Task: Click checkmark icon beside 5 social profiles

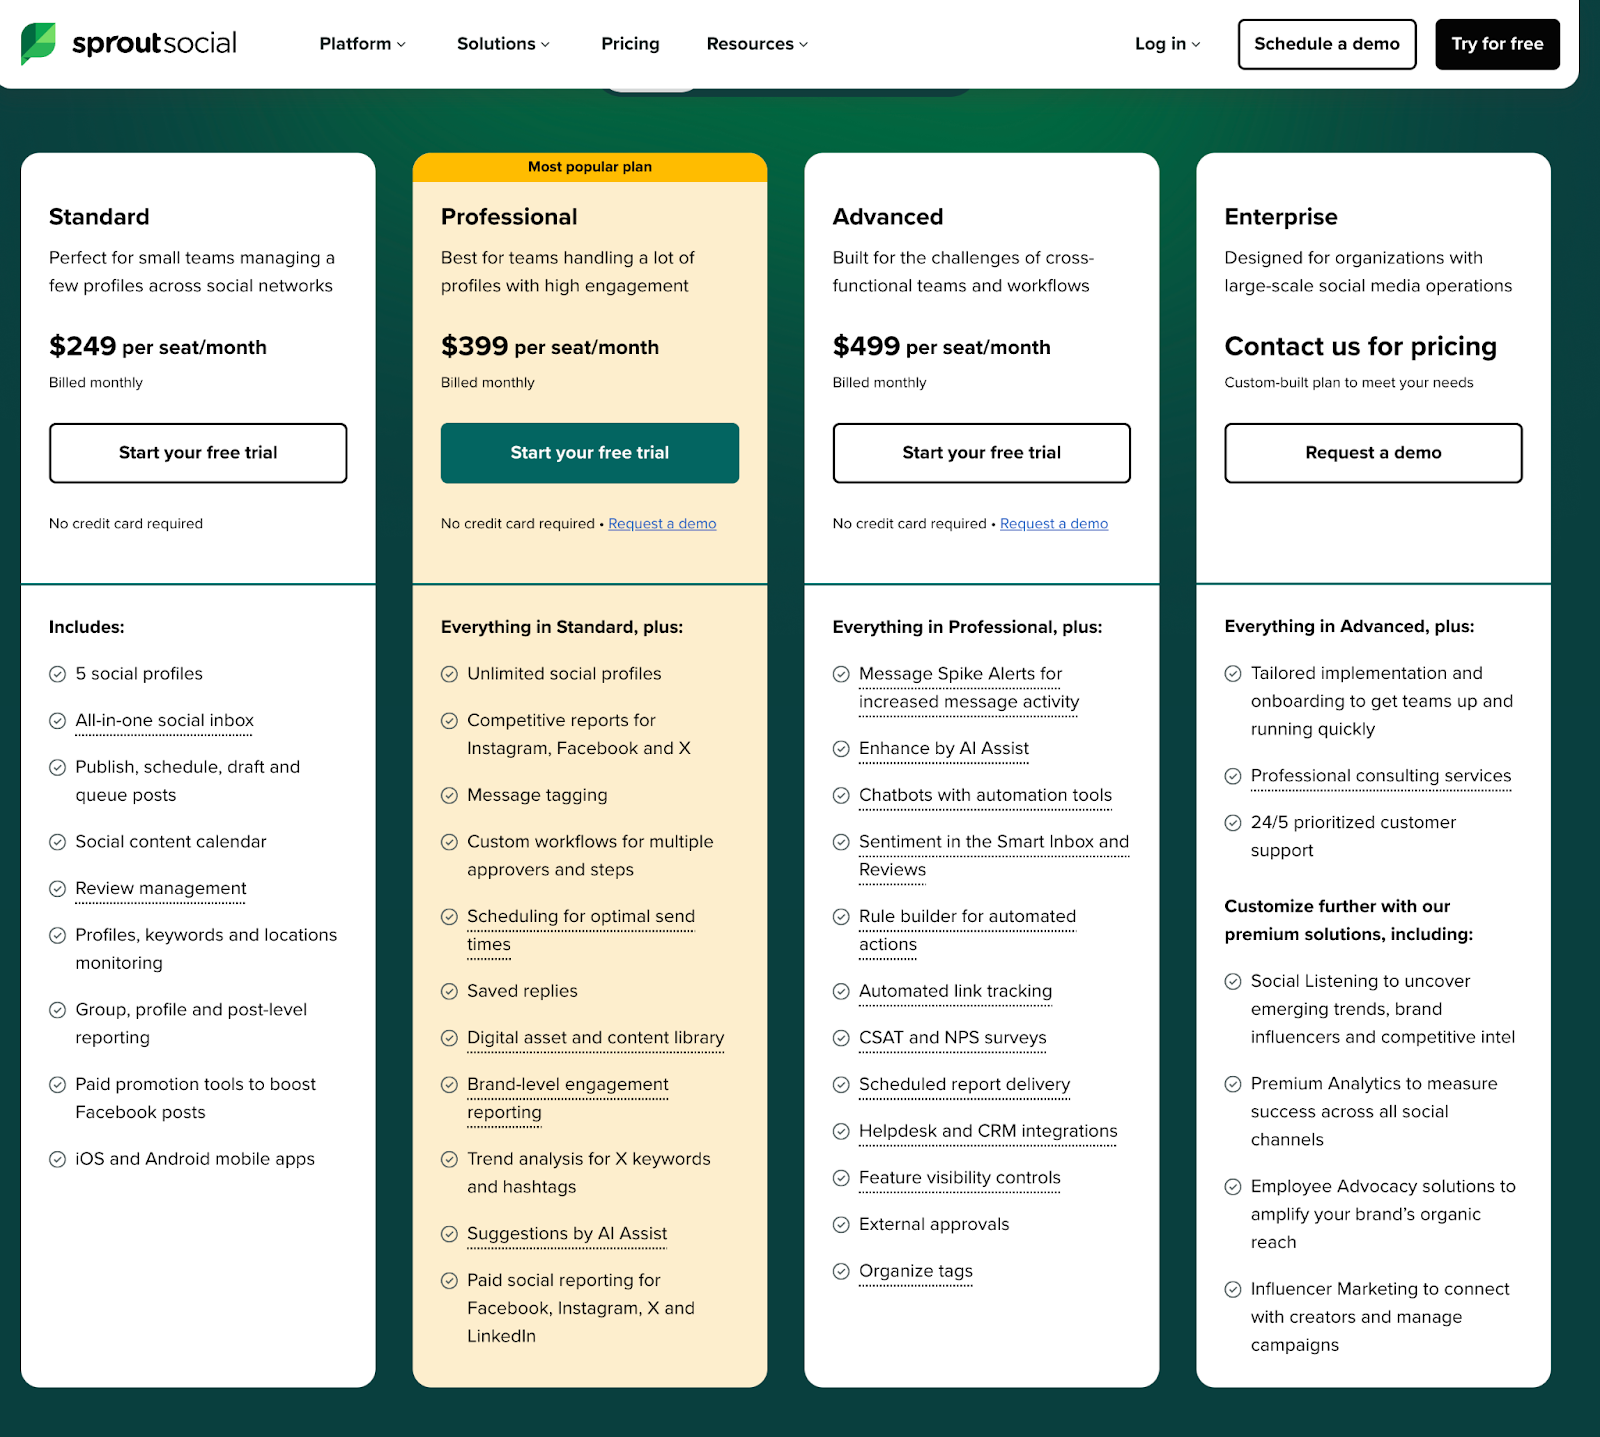Action: click(58, 675)
